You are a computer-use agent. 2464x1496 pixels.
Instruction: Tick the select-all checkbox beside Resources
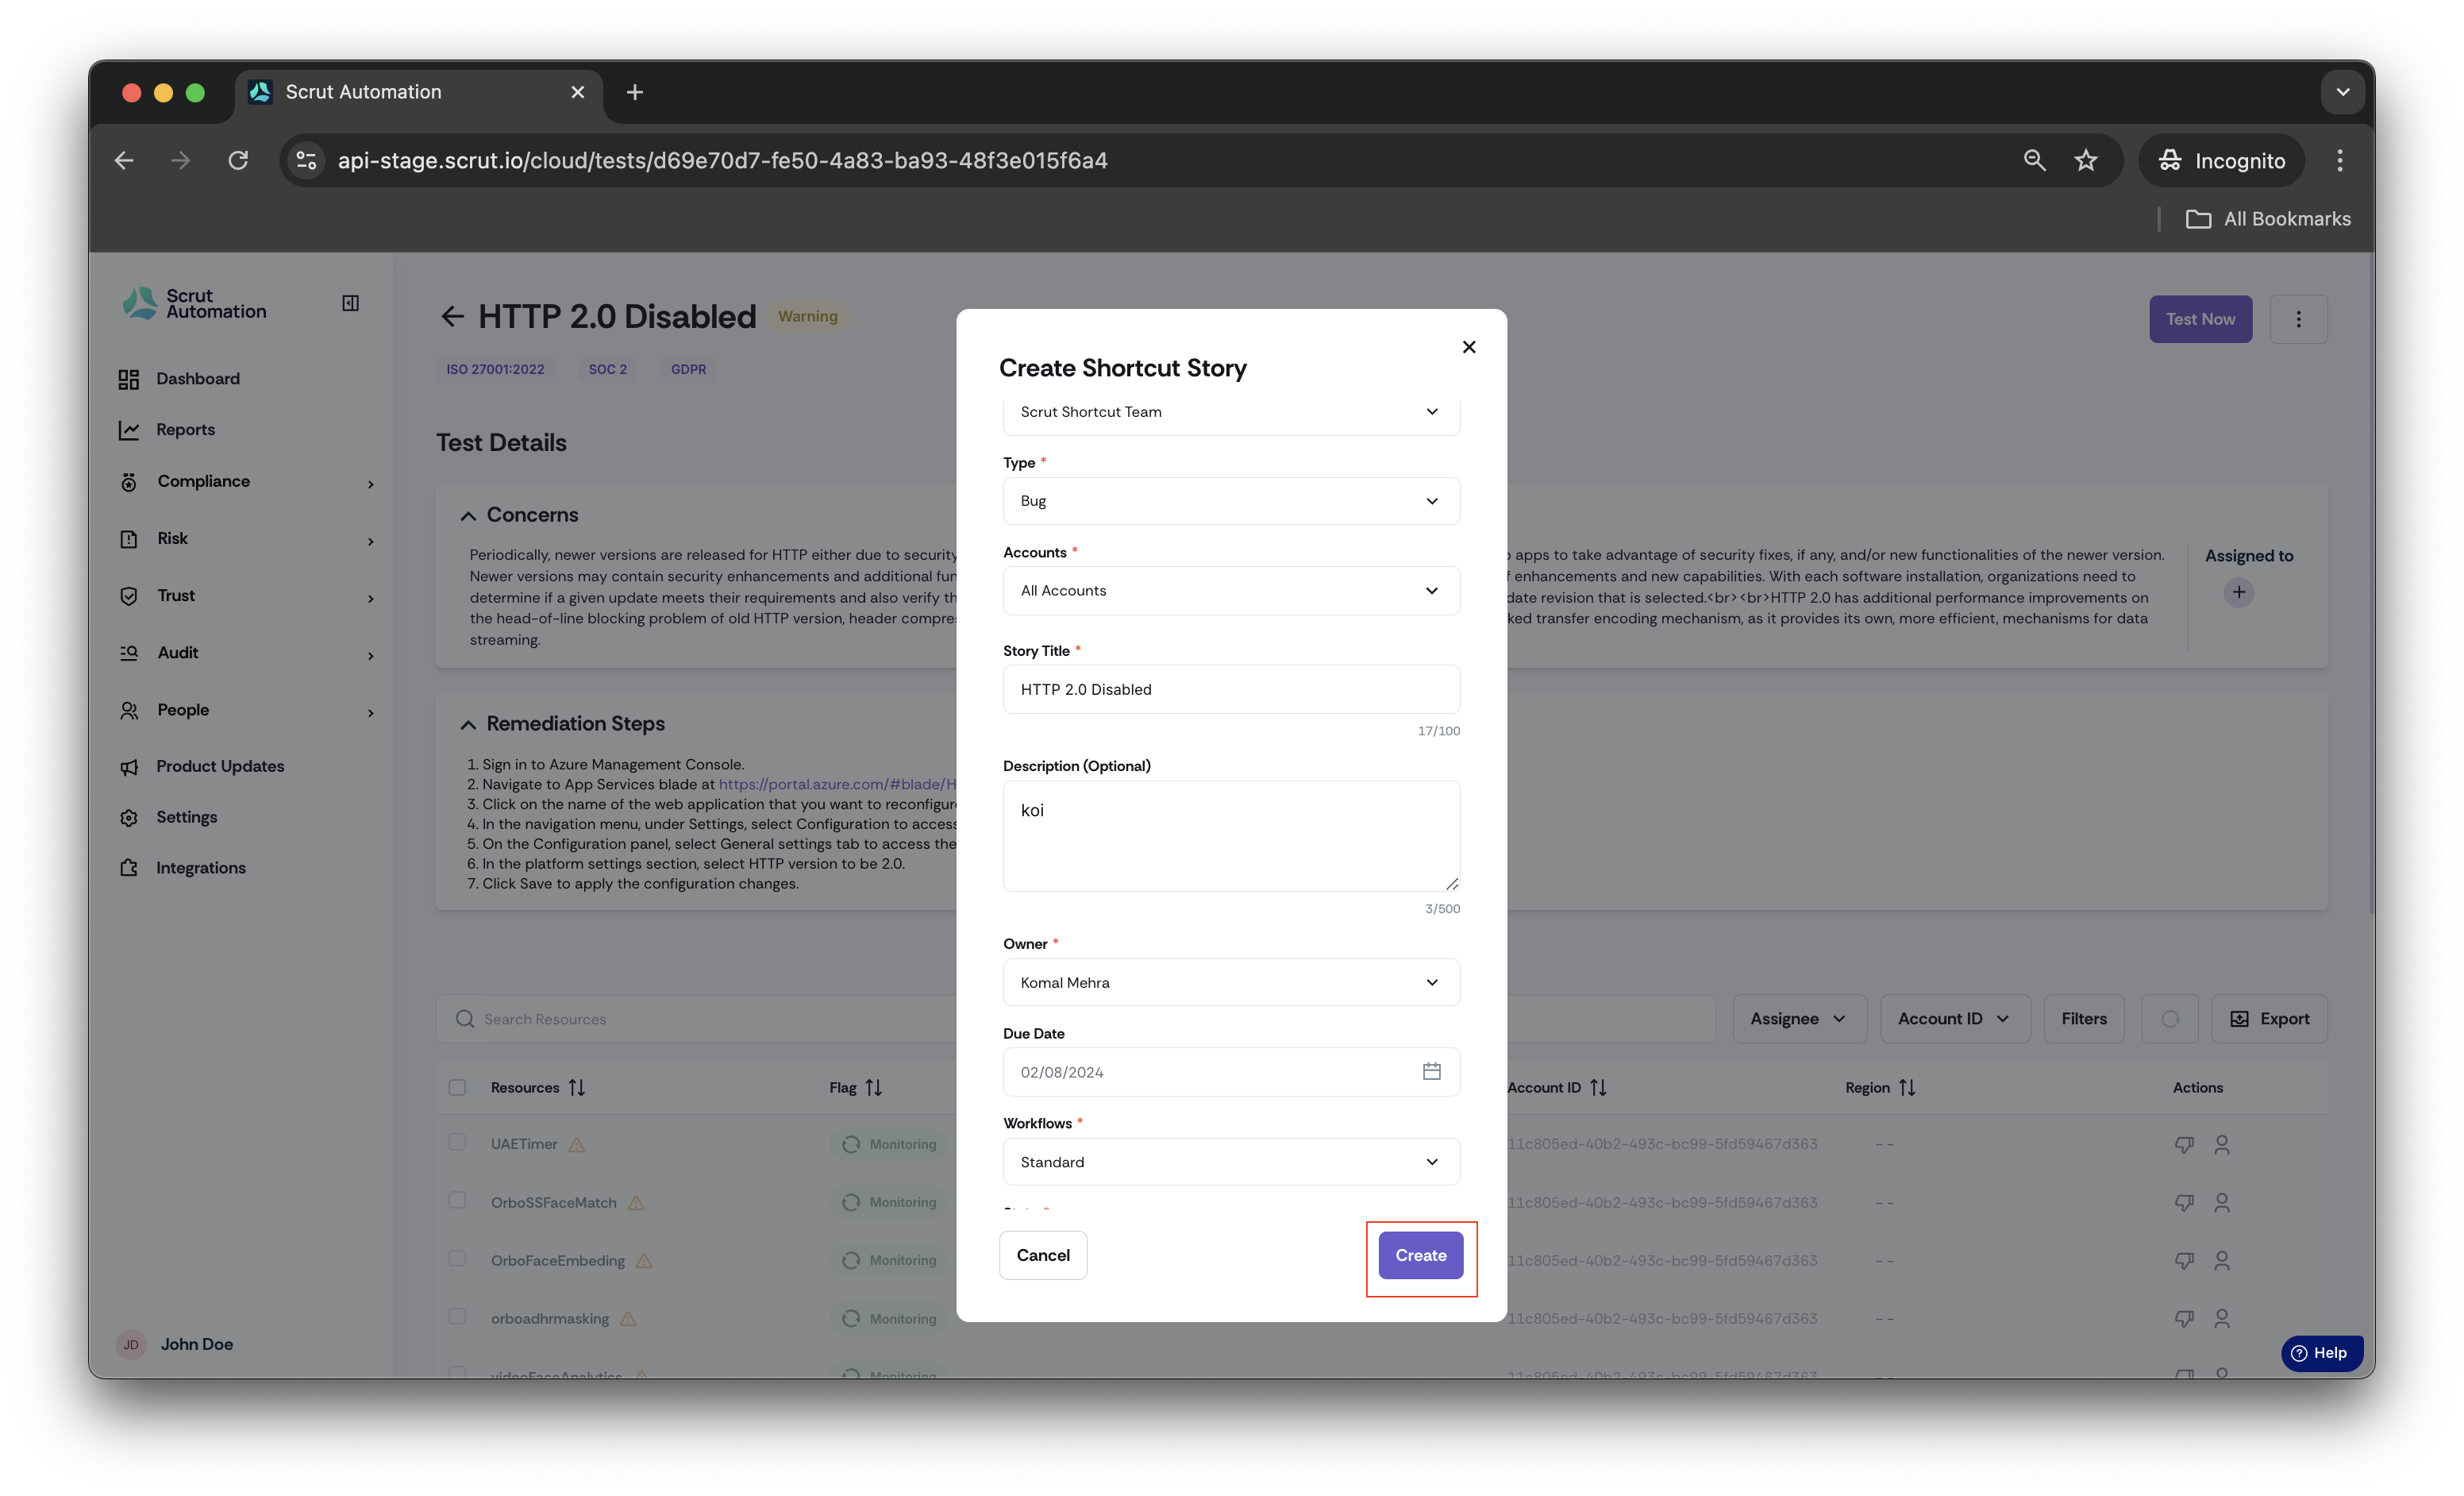[x=457, y=1087]
